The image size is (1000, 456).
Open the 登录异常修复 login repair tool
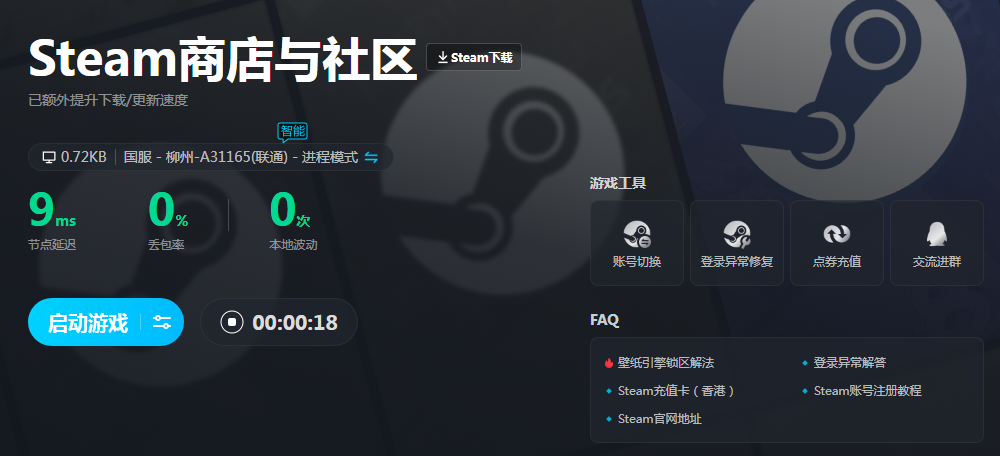[737, 243]
